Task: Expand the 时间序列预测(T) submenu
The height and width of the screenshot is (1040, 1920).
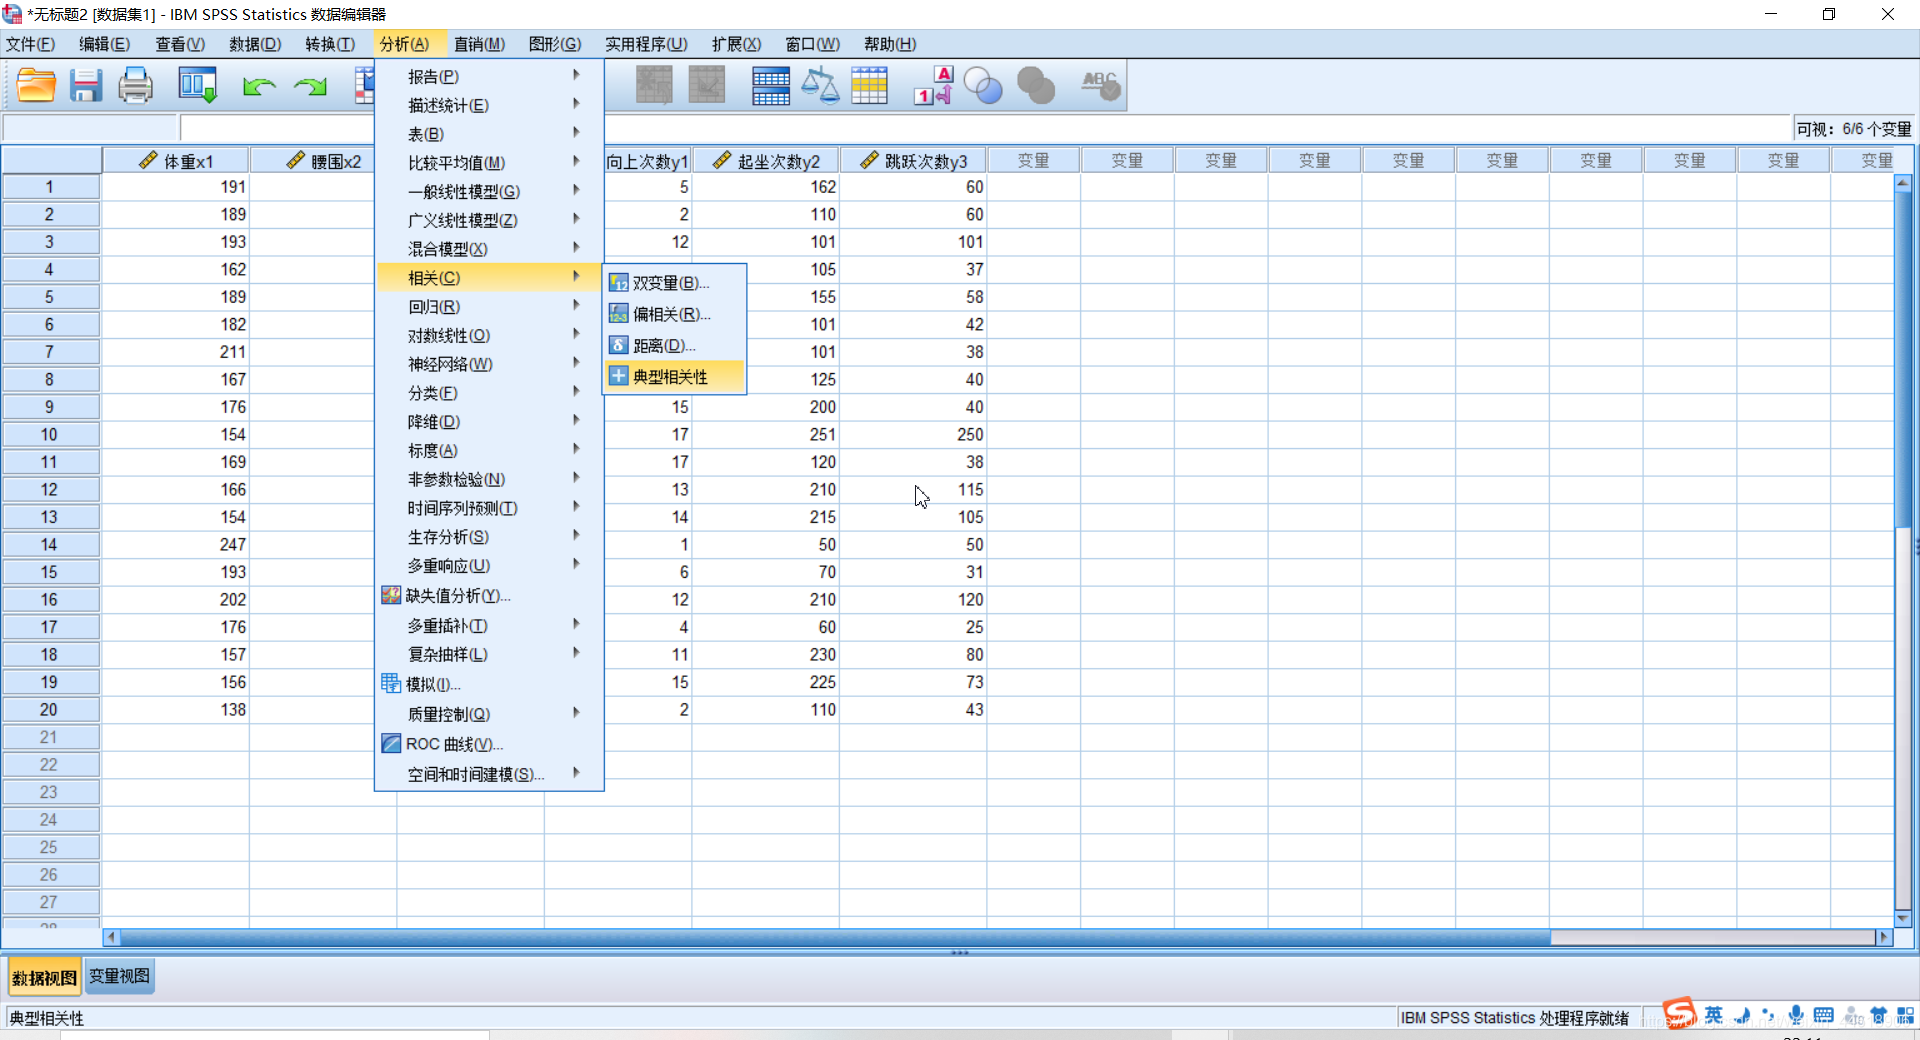Action: click(490, 508)
